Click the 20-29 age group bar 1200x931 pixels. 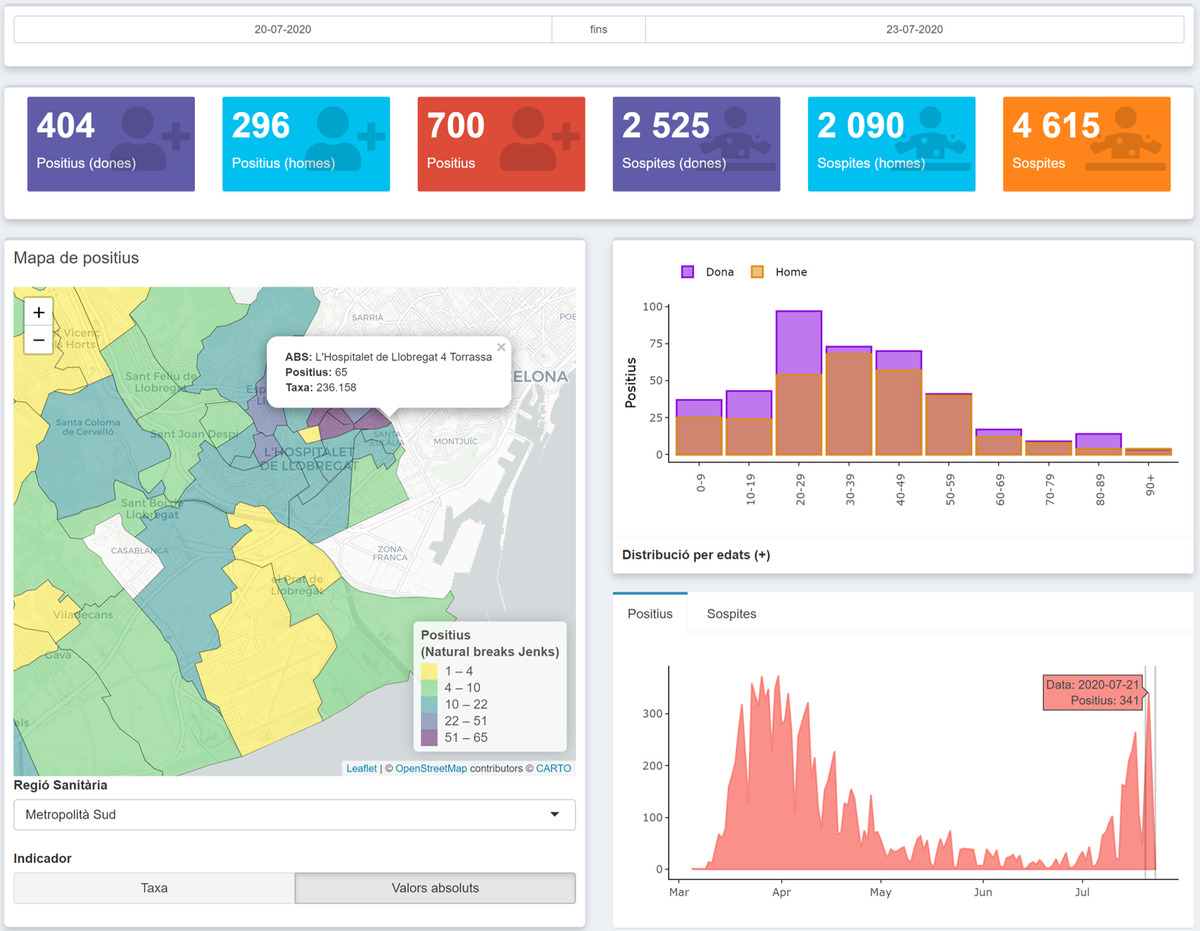point(799,383)
